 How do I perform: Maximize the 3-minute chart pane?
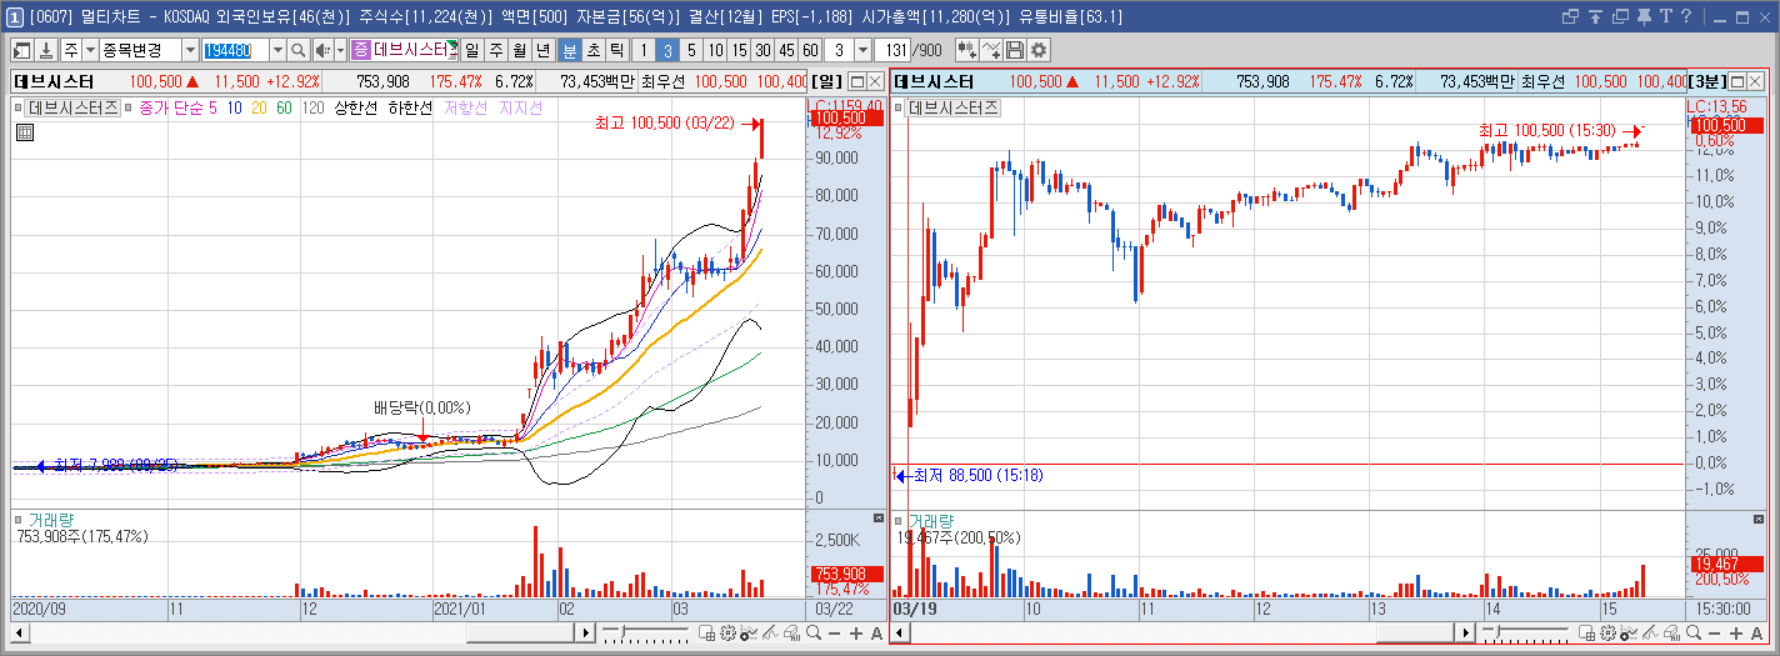coord(1737,81)
